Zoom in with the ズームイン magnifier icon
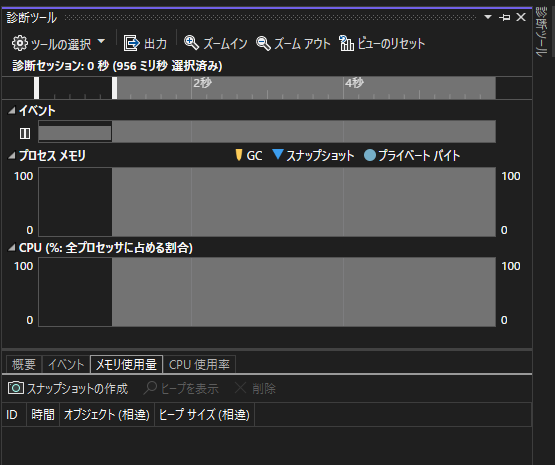The width and height of the screenshot is (555, 465). coord(191,43)
